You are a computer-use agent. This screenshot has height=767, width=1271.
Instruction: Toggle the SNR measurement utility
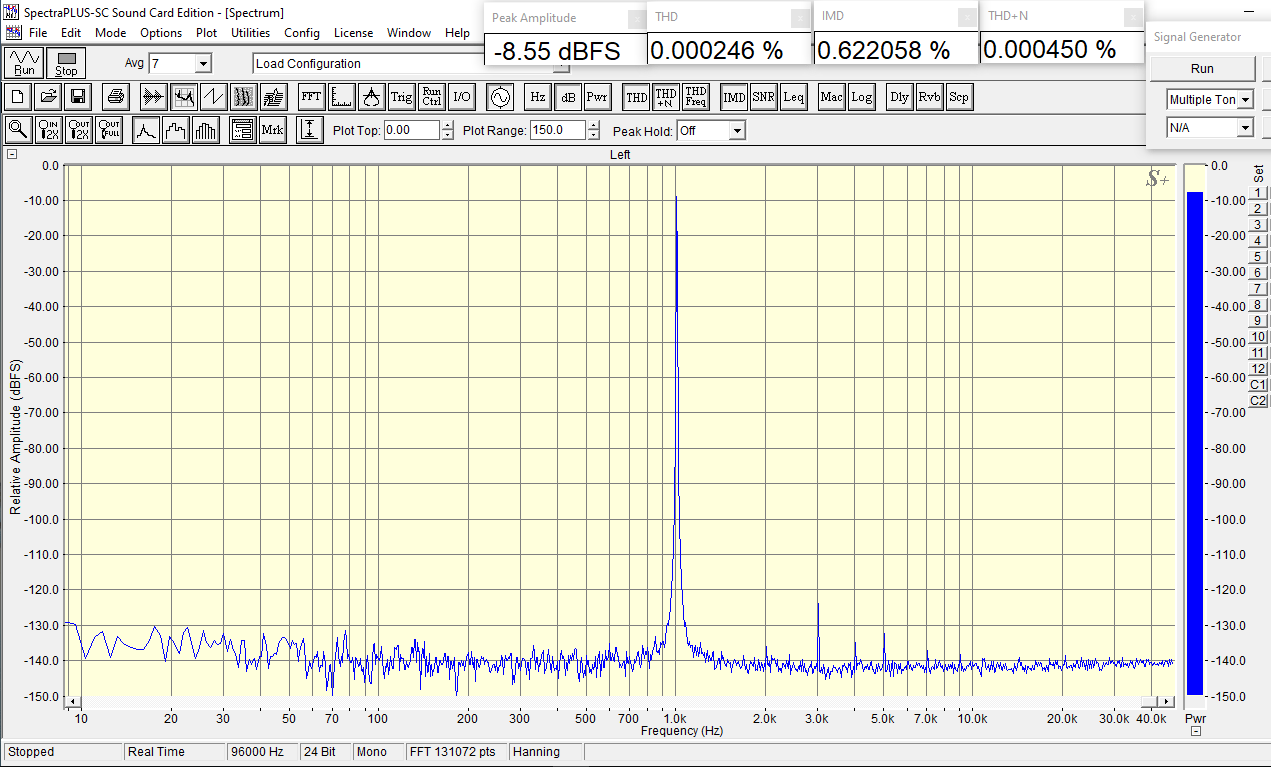click(764, 97)
